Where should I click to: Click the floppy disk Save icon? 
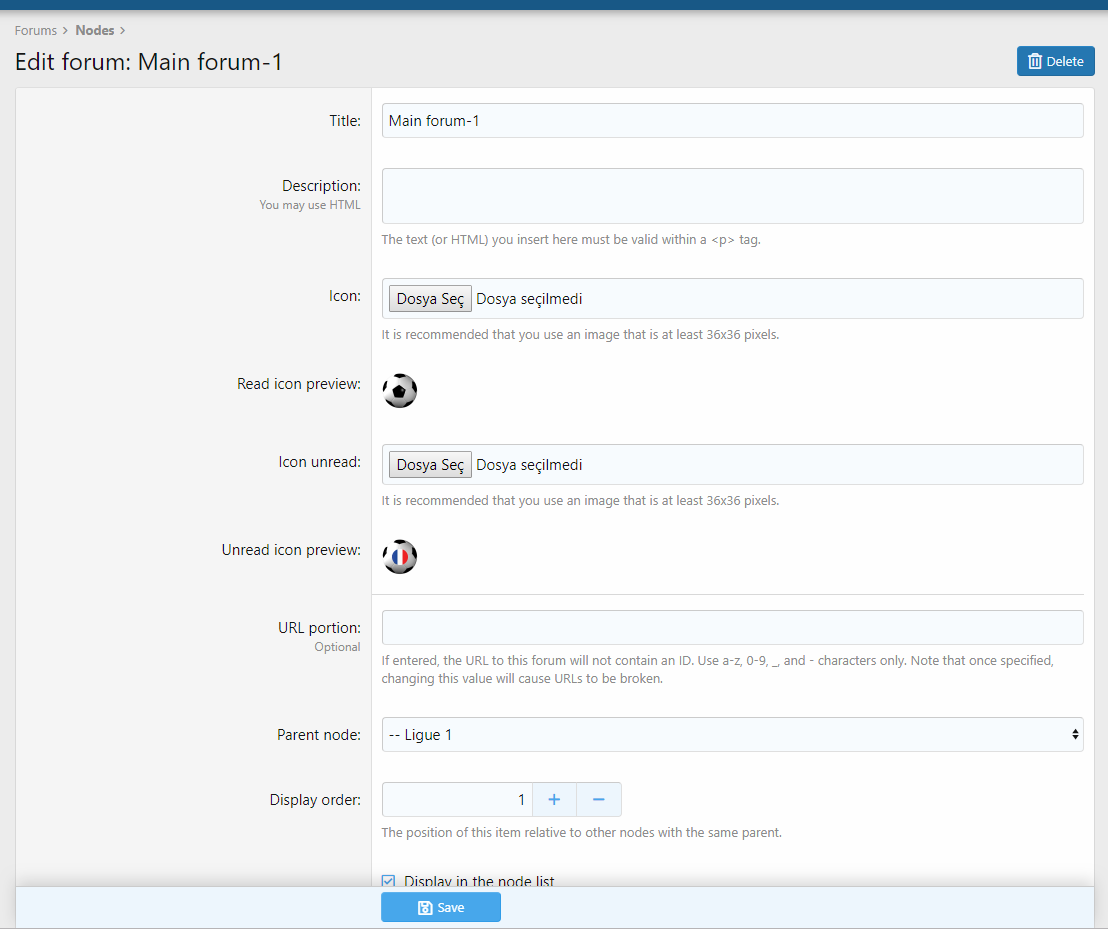[x=425, y=907]
